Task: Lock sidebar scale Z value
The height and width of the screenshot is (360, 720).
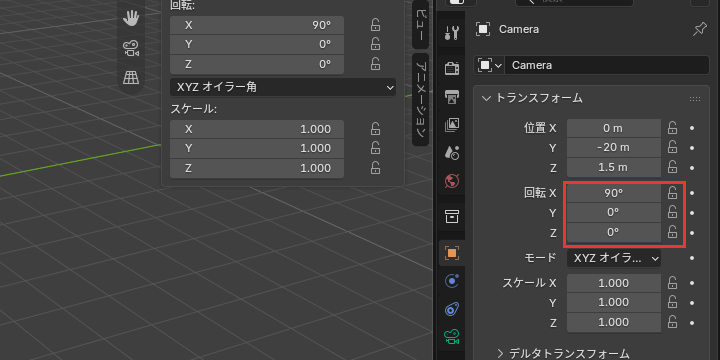Action: [x=375, y=168]
